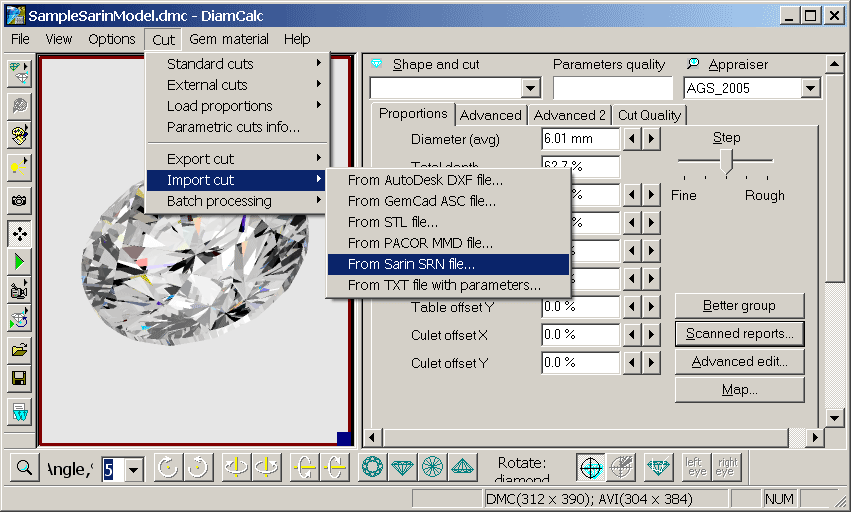
Task: Click the magnifier zoom icon at bottom left
Action: [x=22, y=468]
